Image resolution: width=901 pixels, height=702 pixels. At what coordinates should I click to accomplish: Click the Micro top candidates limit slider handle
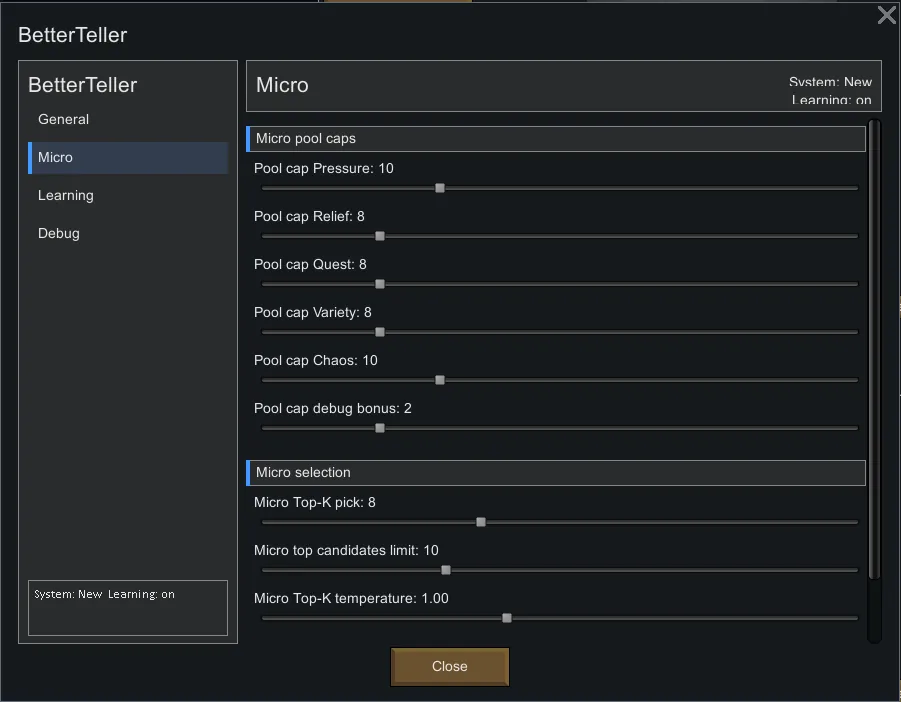[446, 570]
